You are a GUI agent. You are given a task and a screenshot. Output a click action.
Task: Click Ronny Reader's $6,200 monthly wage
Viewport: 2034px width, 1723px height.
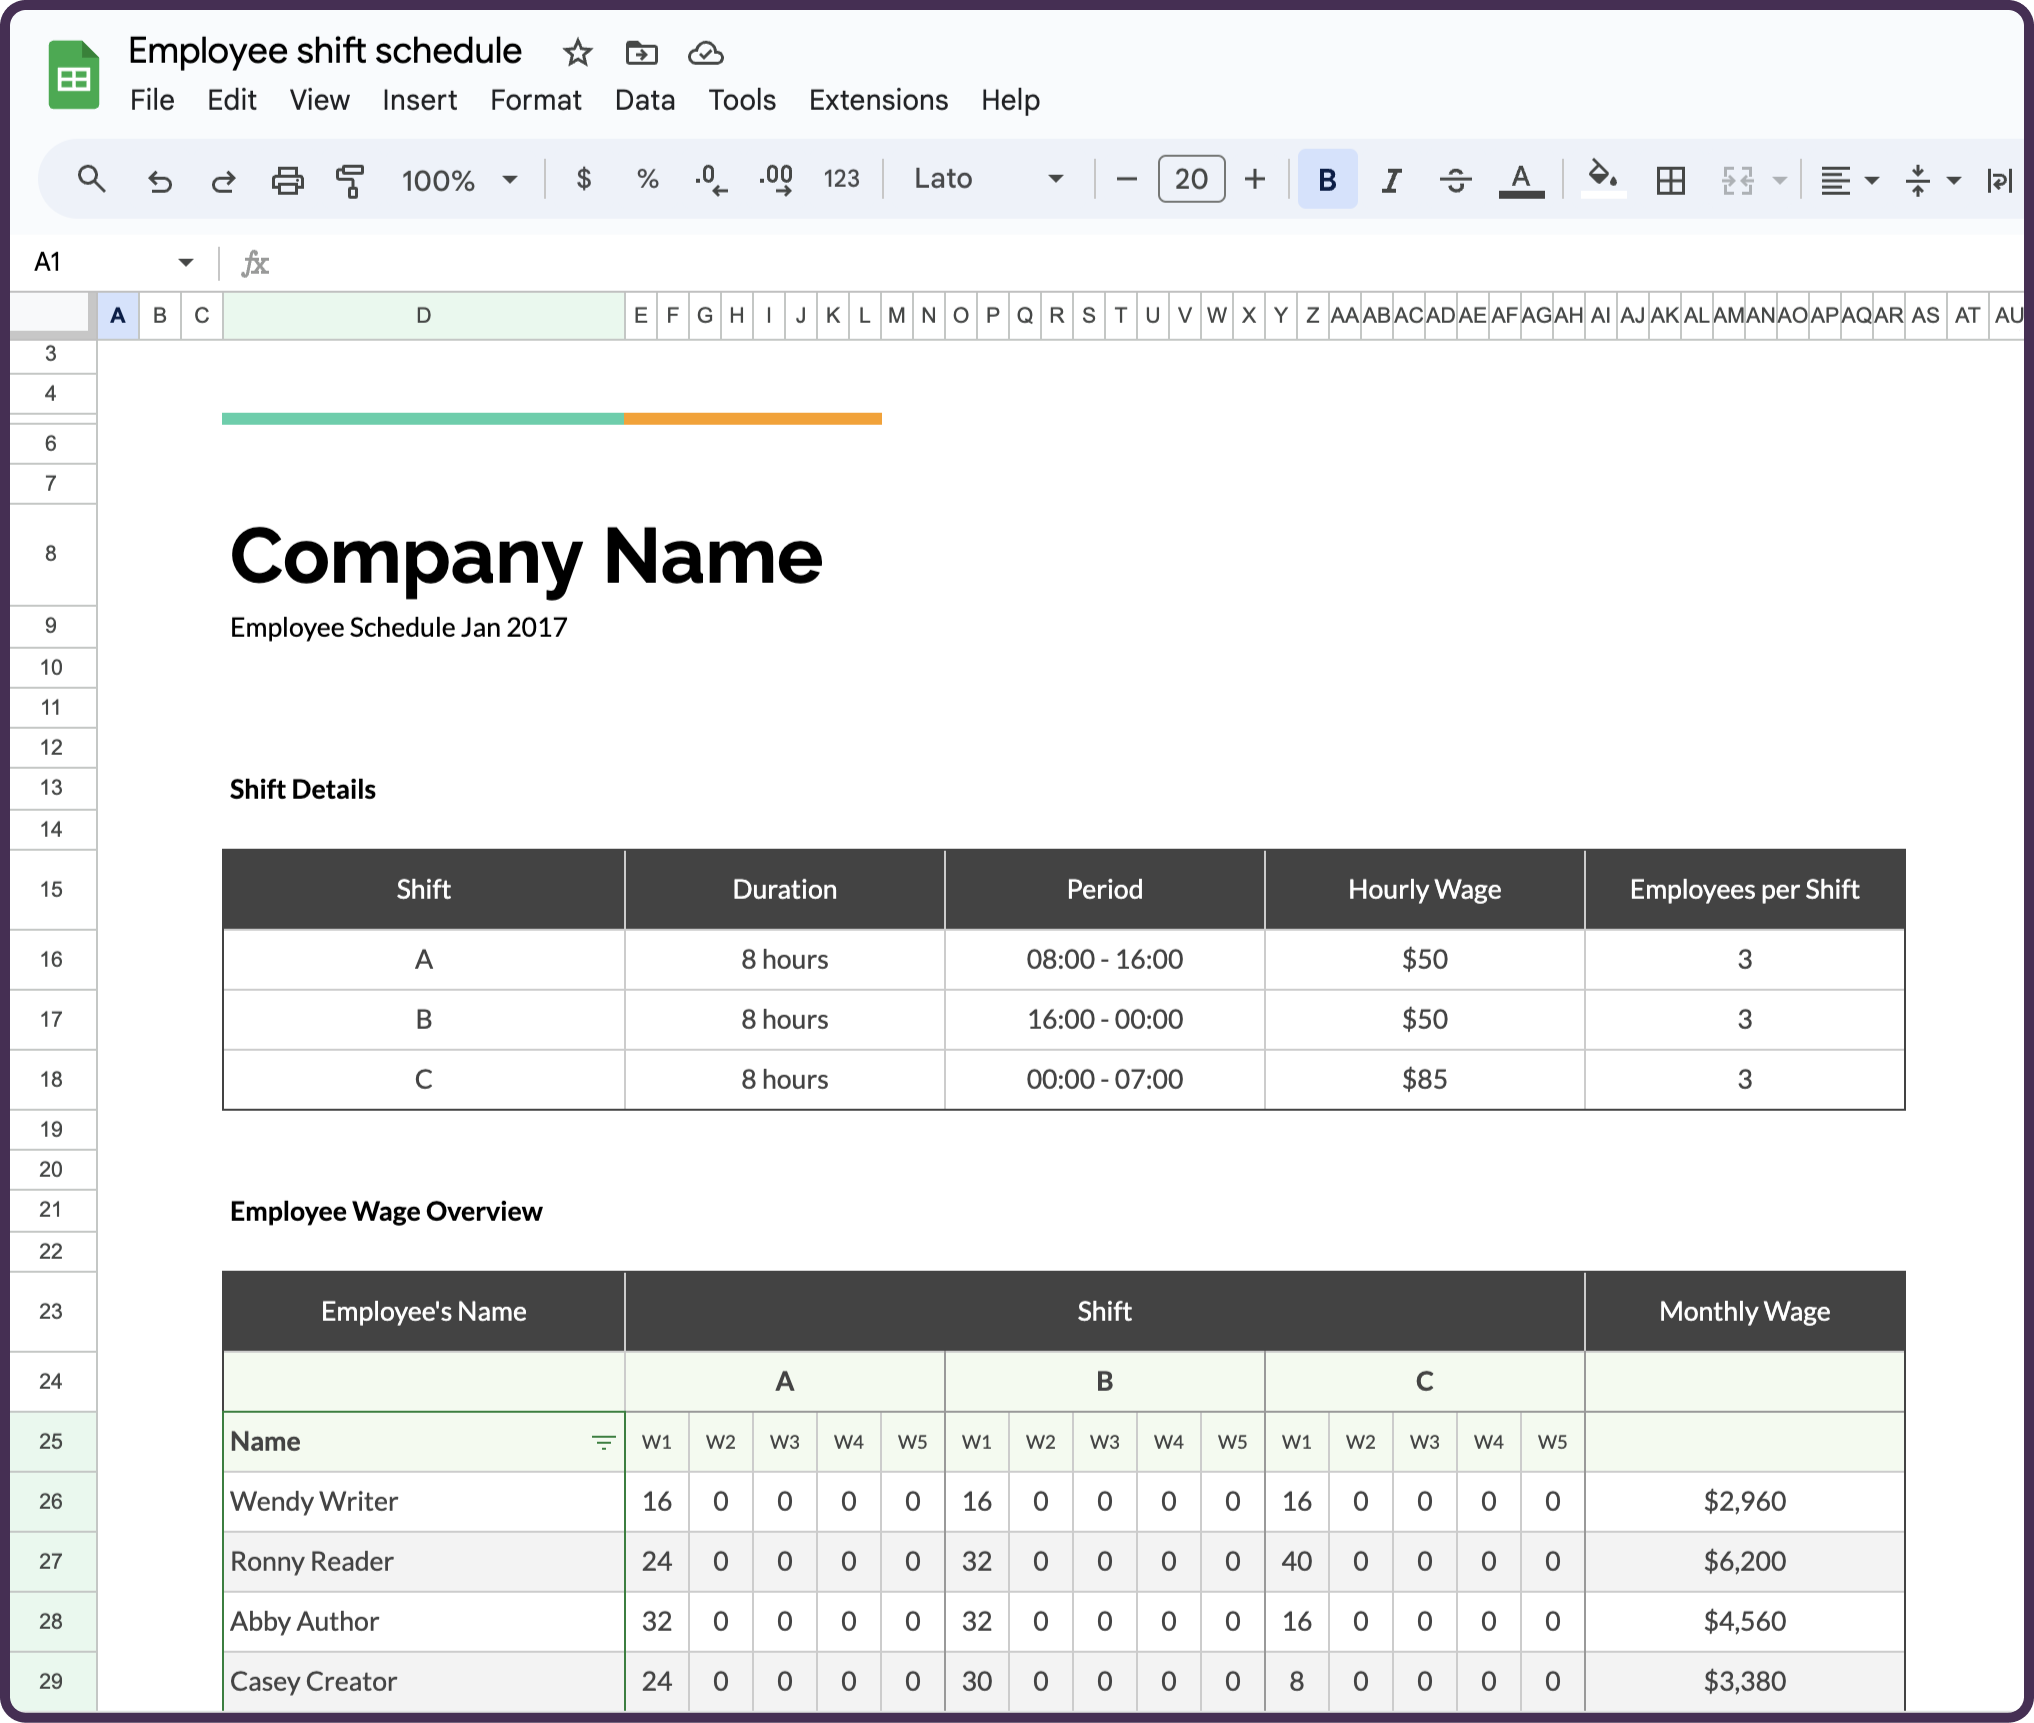[1744, 1561]
